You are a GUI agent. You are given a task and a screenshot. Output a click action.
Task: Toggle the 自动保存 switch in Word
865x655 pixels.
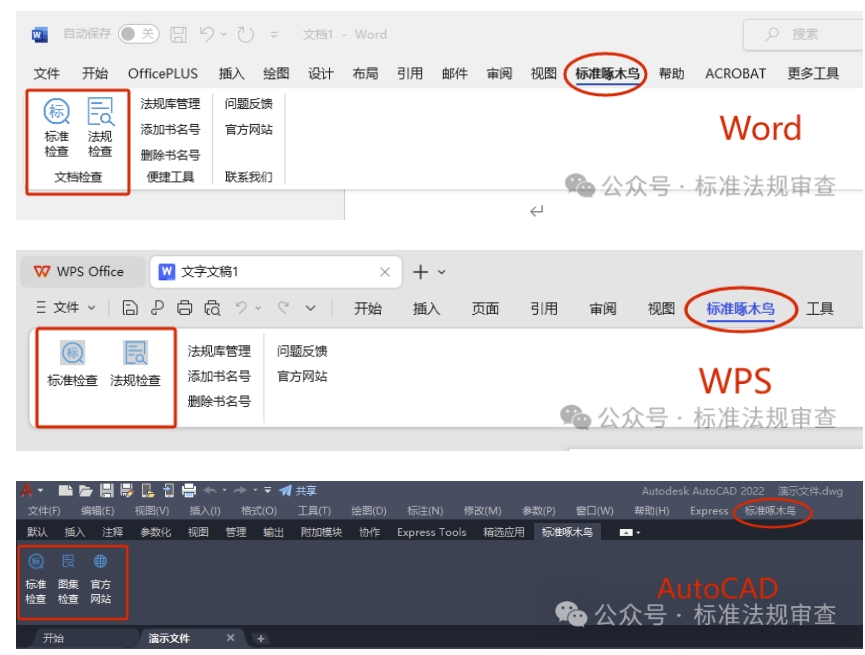click(x=138, y=34)
